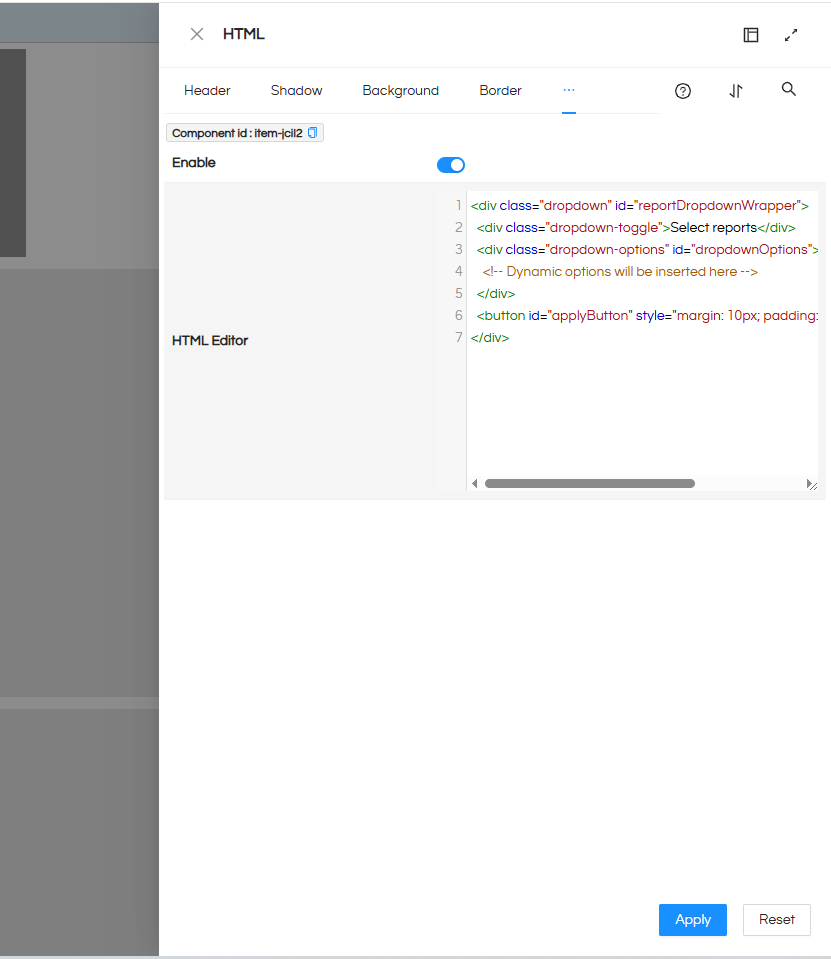Click the HTML panel title
This screenshot has width=831, height=959.
[x=243, y=34]
